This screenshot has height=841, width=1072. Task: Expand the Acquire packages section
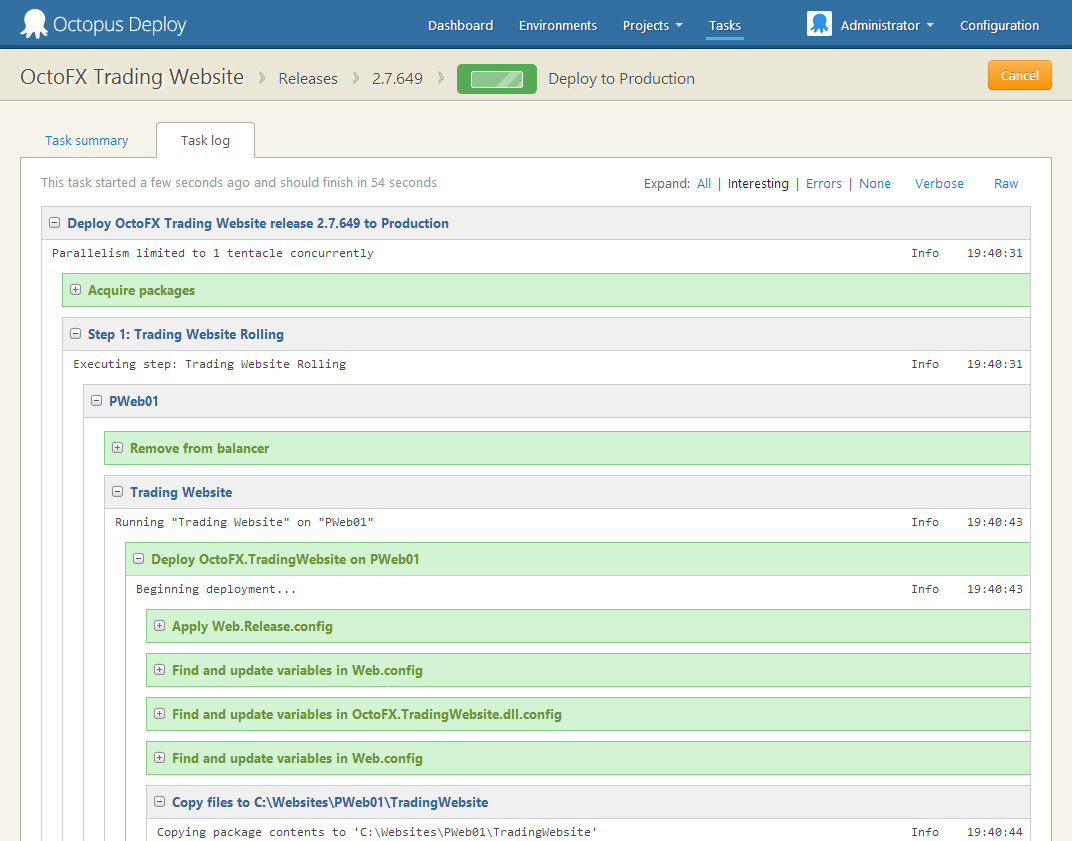(76, 290)
